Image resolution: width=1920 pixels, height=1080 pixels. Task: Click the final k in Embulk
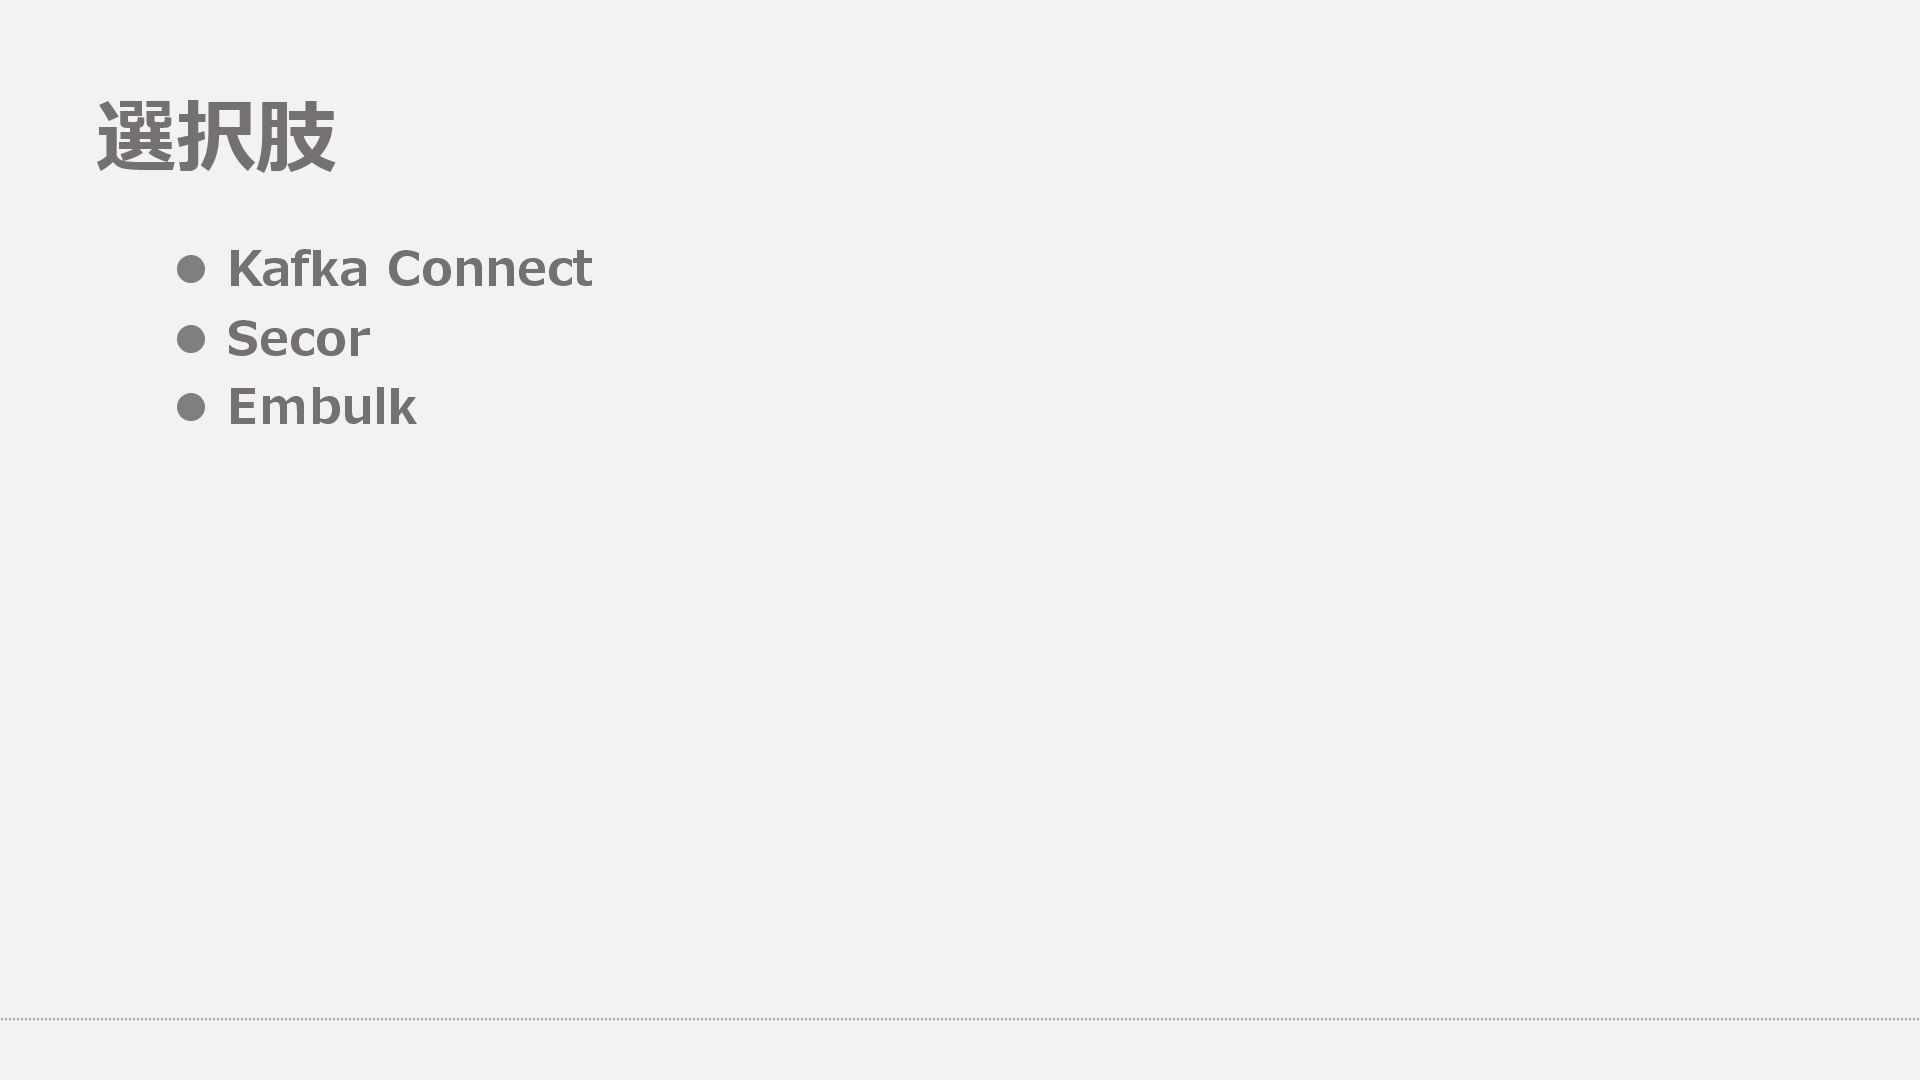[404, 407]
